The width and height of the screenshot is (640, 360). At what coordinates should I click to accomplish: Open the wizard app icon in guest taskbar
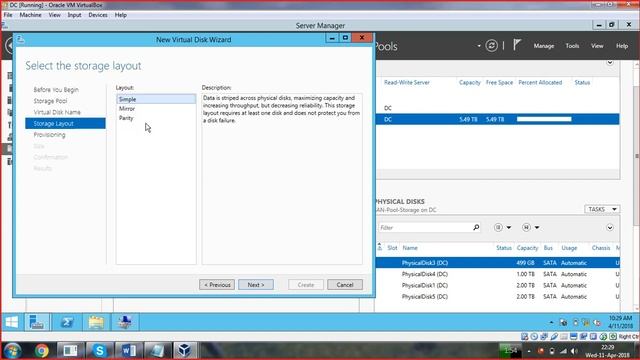click(125, 322)
